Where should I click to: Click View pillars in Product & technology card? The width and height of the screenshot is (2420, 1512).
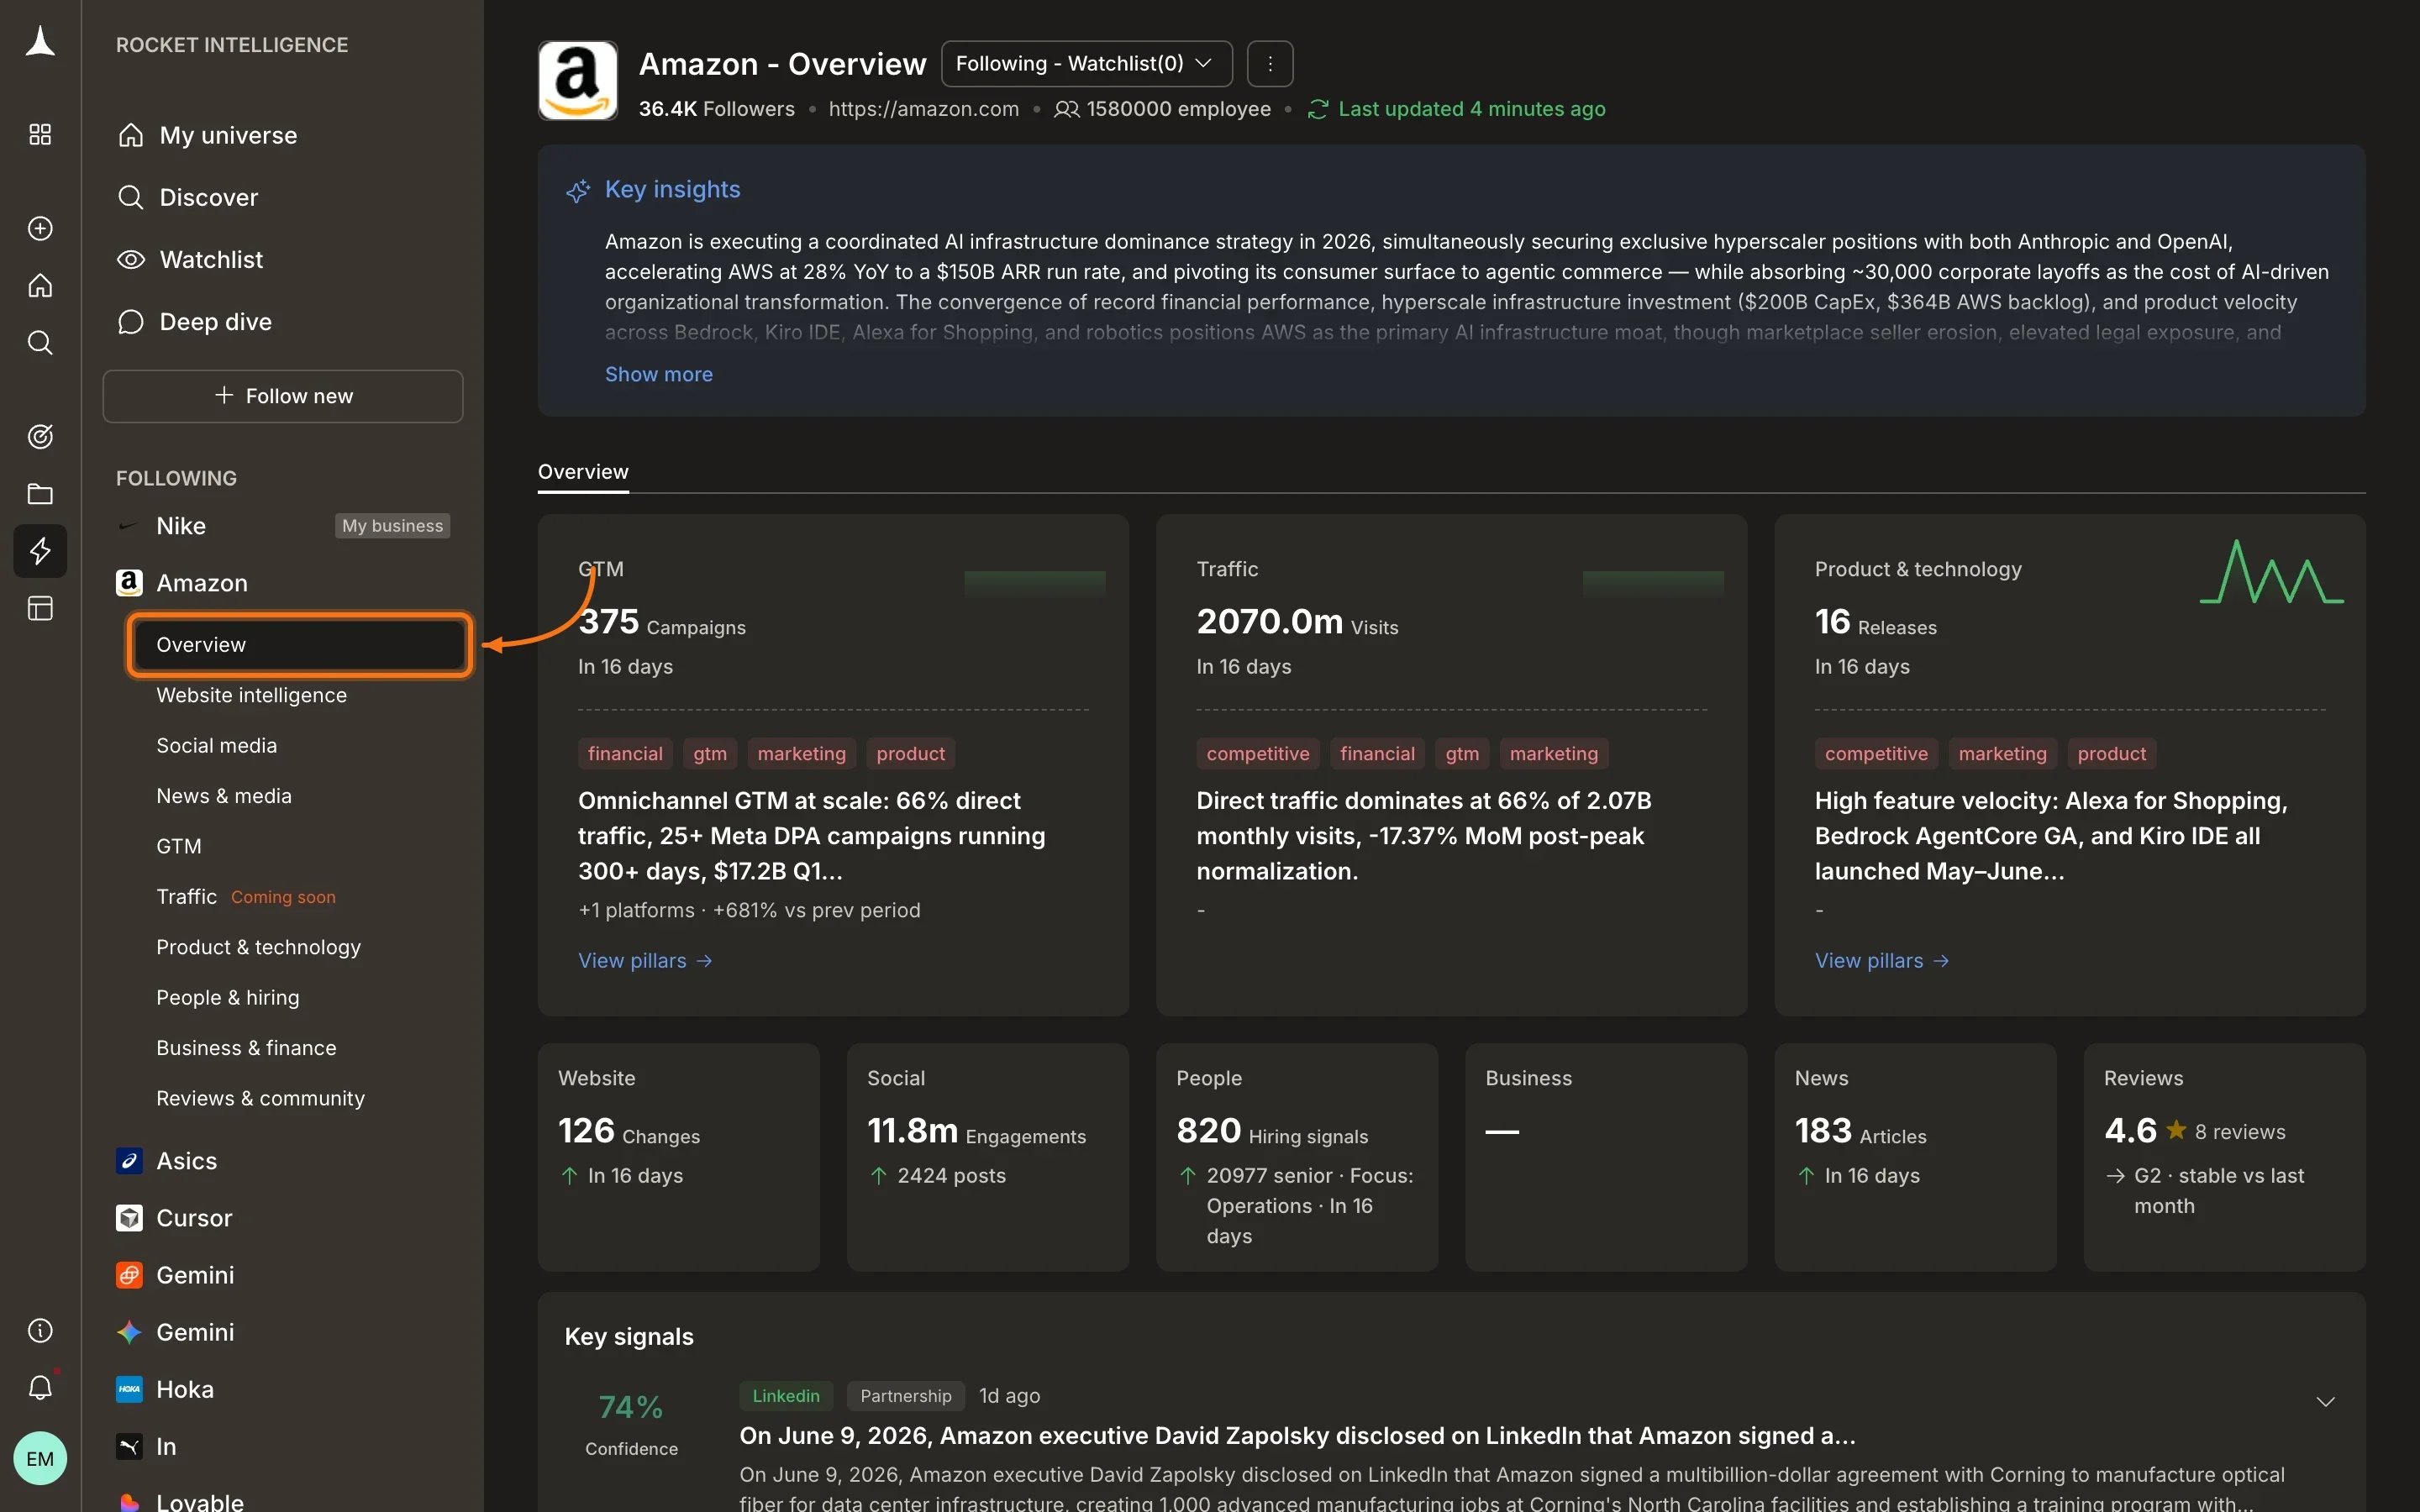click(x=1882, y=961)
